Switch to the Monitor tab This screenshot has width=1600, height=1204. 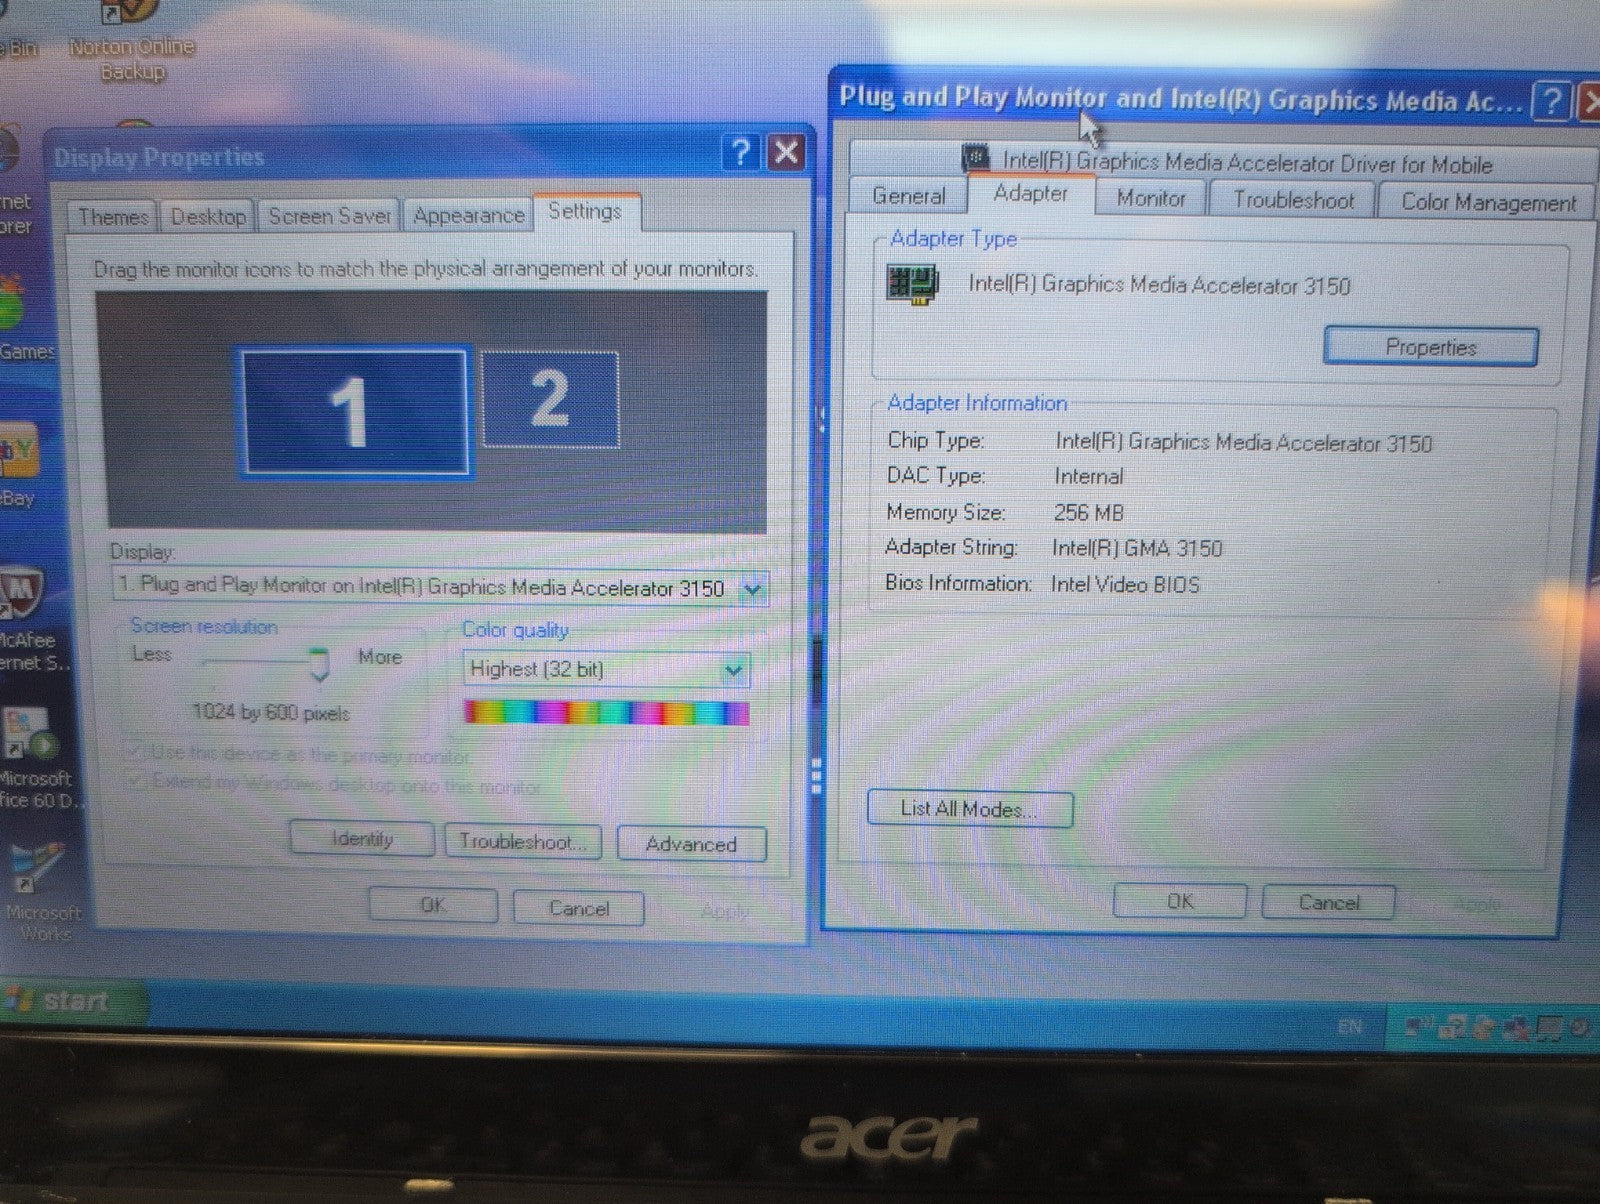point(1150,198)
